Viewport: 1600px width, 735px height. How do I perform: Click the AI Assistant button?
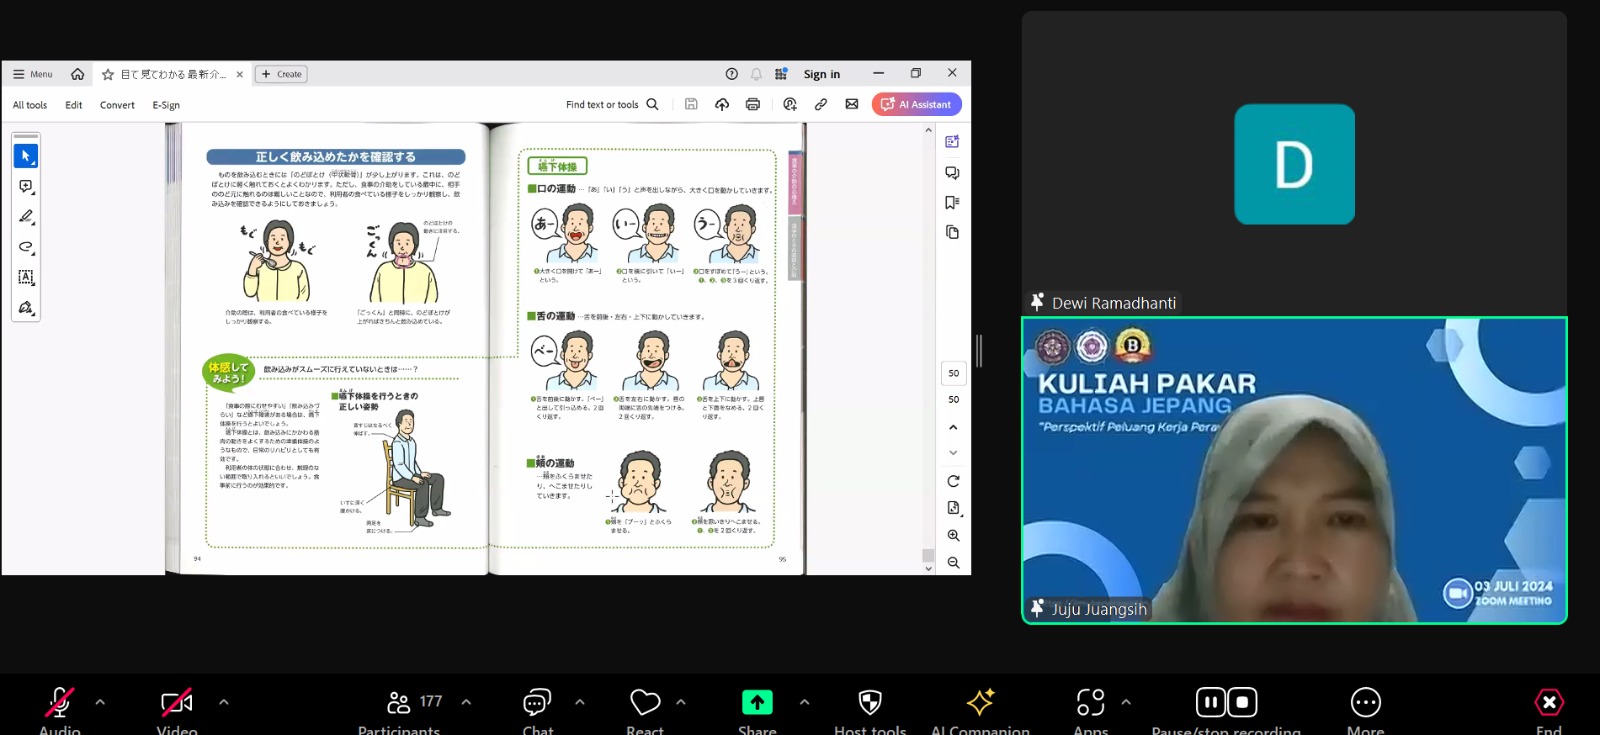click(x=916, y=104)
